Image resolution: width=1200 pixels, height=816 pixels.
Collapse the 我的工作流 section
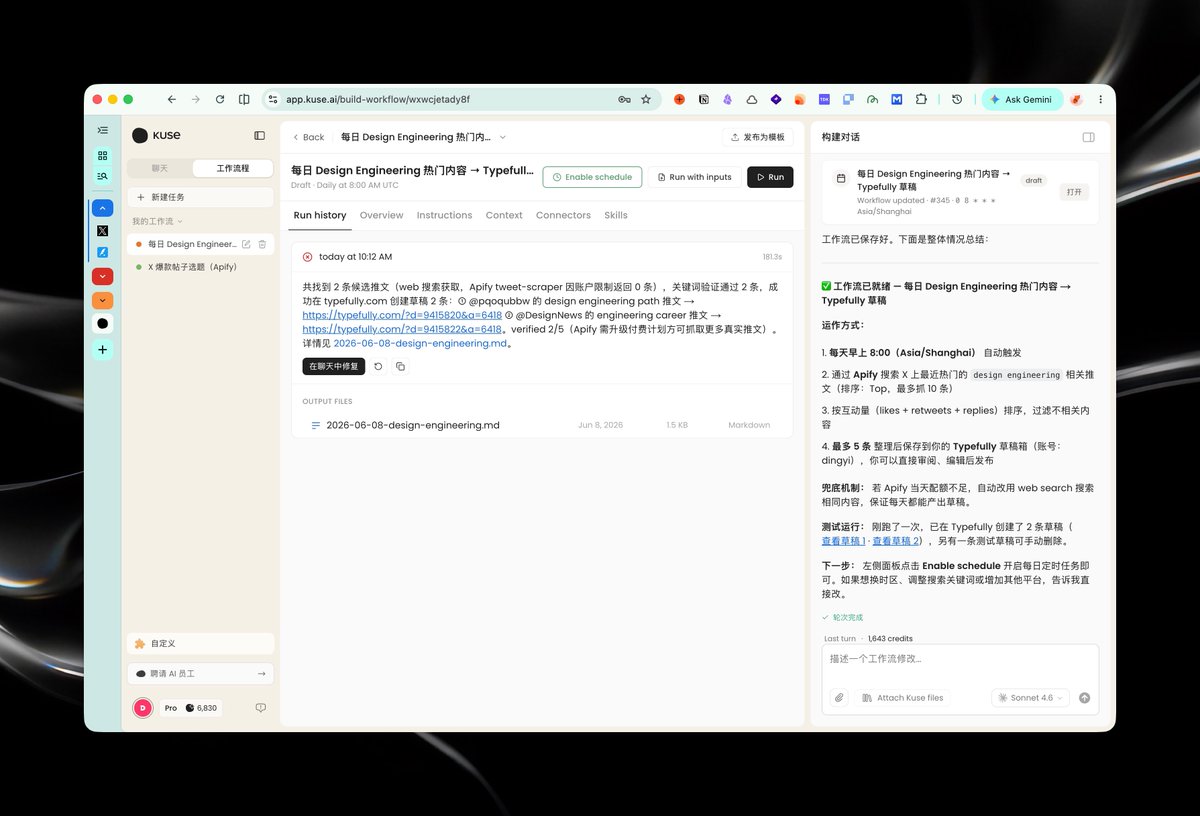coord(158,221)
